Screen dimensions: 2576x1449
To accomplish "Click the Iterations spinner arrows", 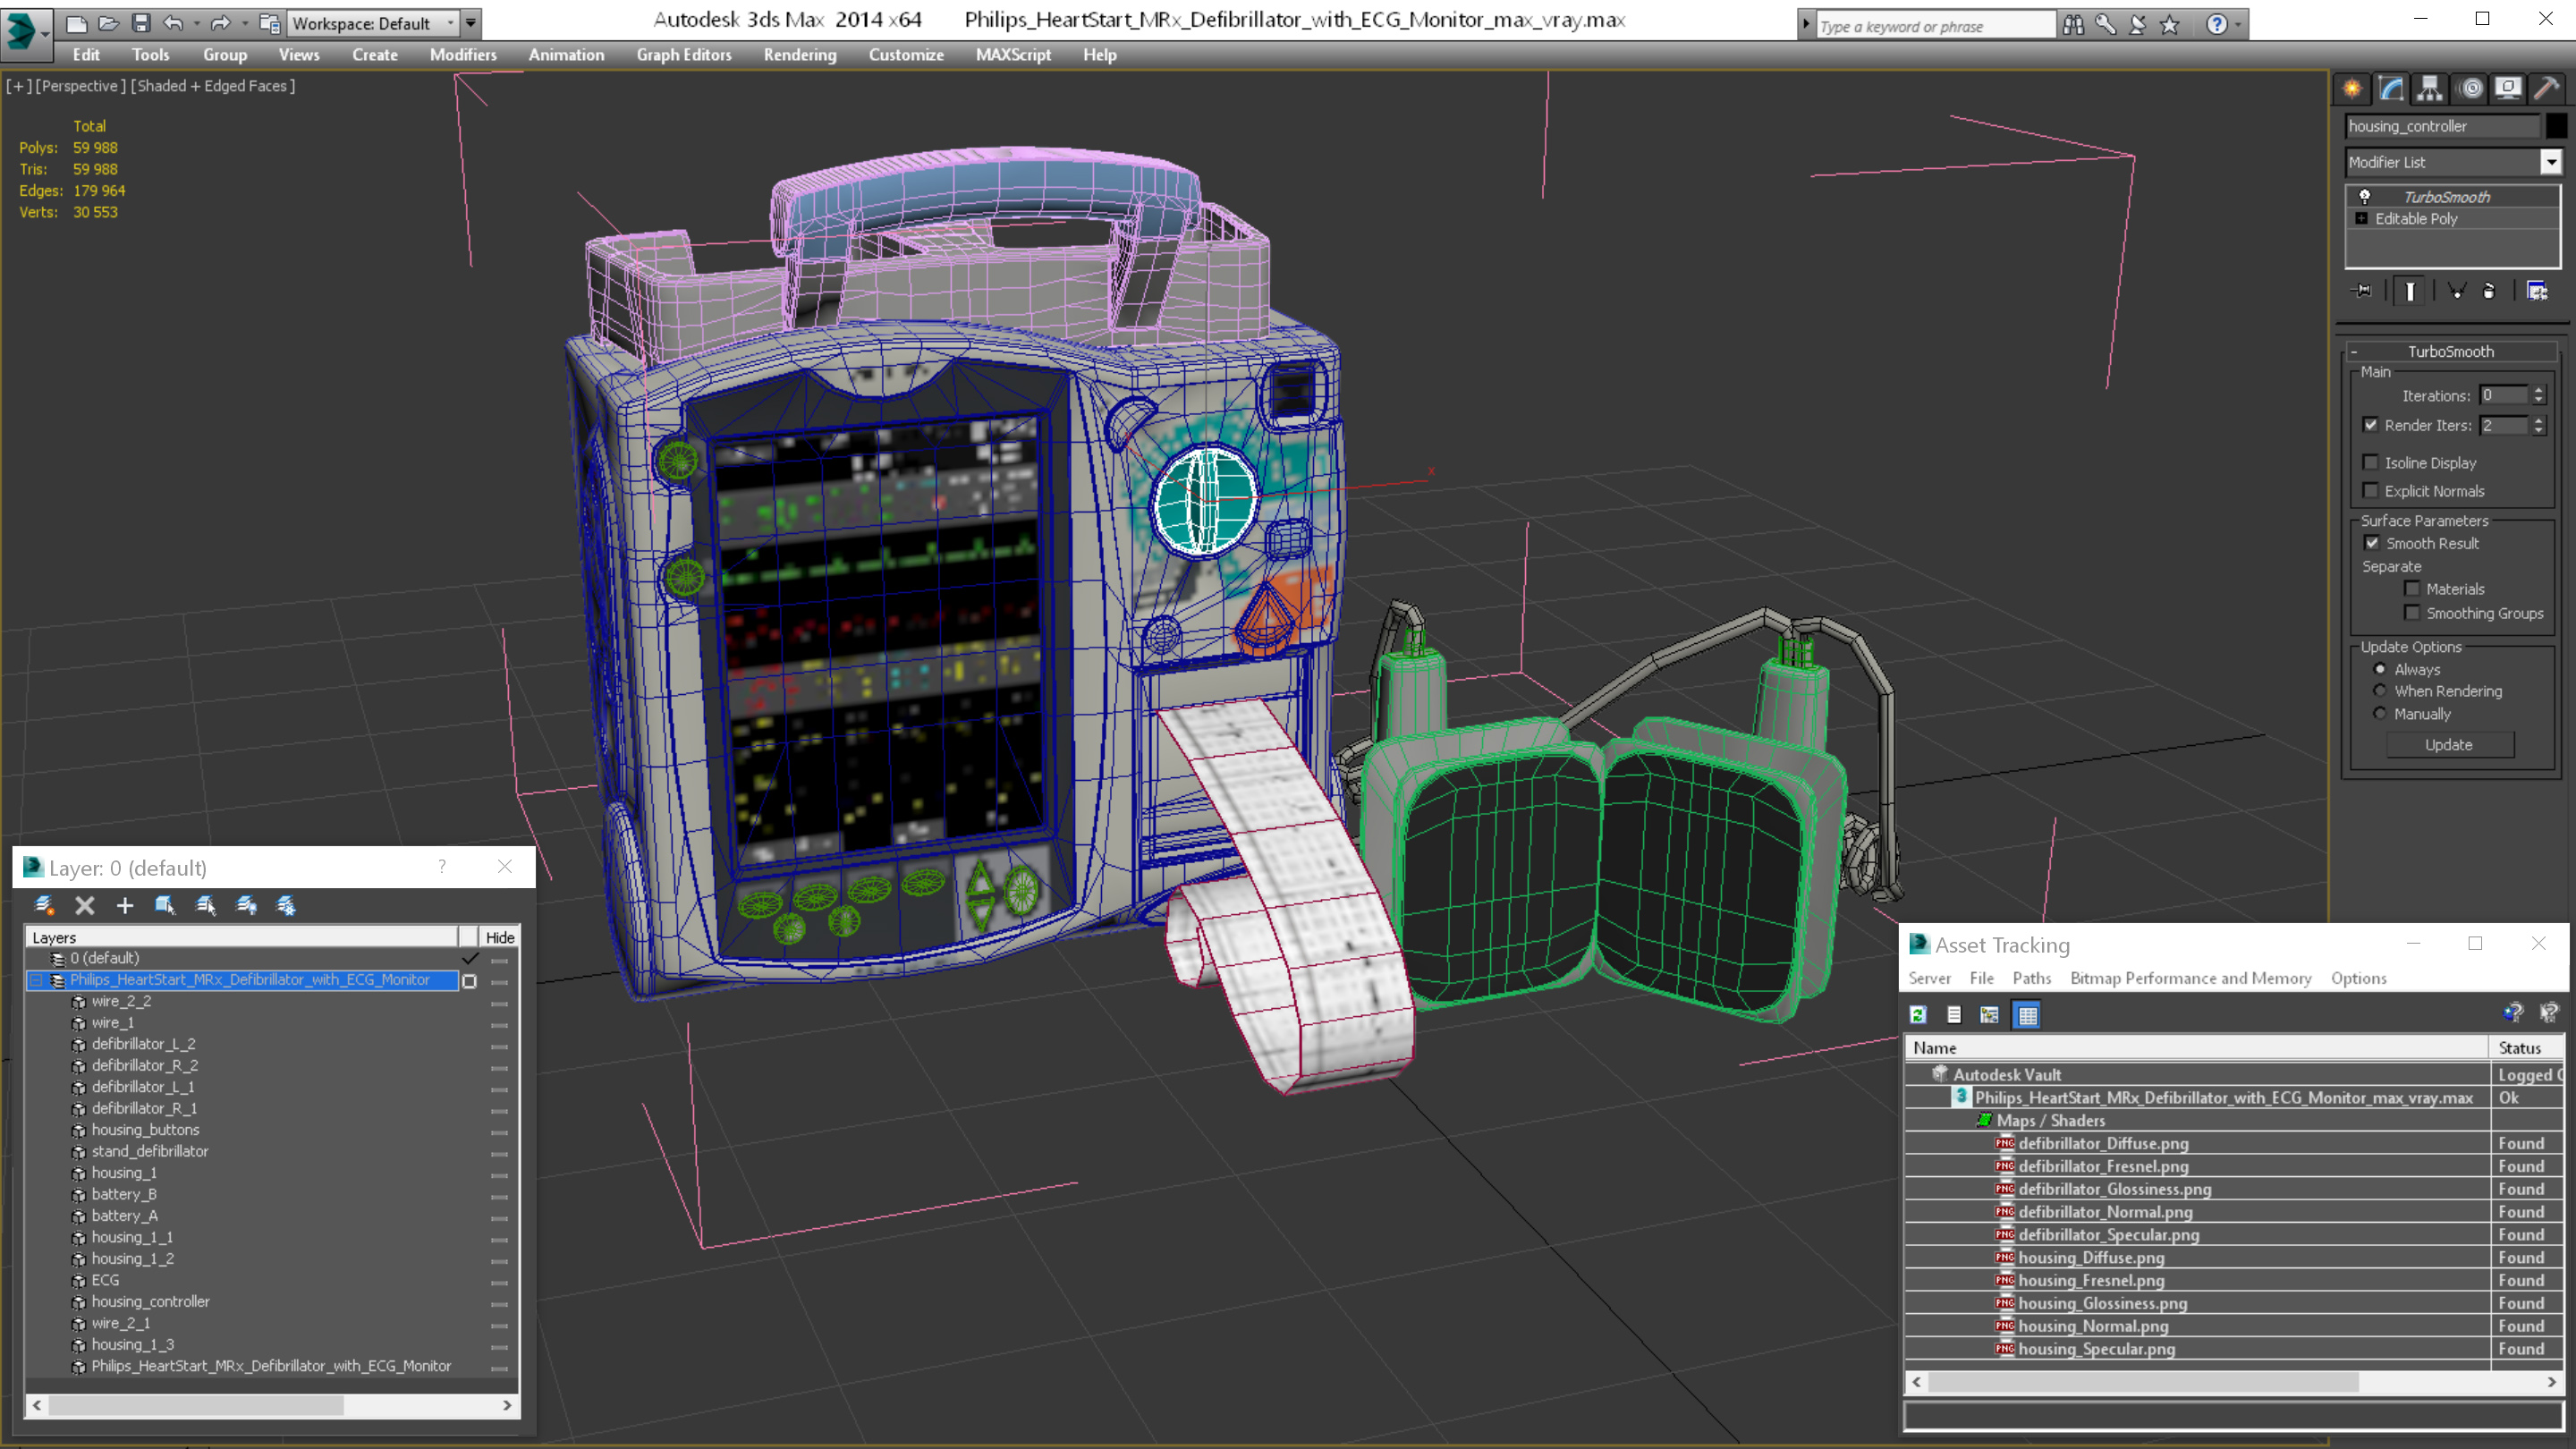I will [2538, 396].
